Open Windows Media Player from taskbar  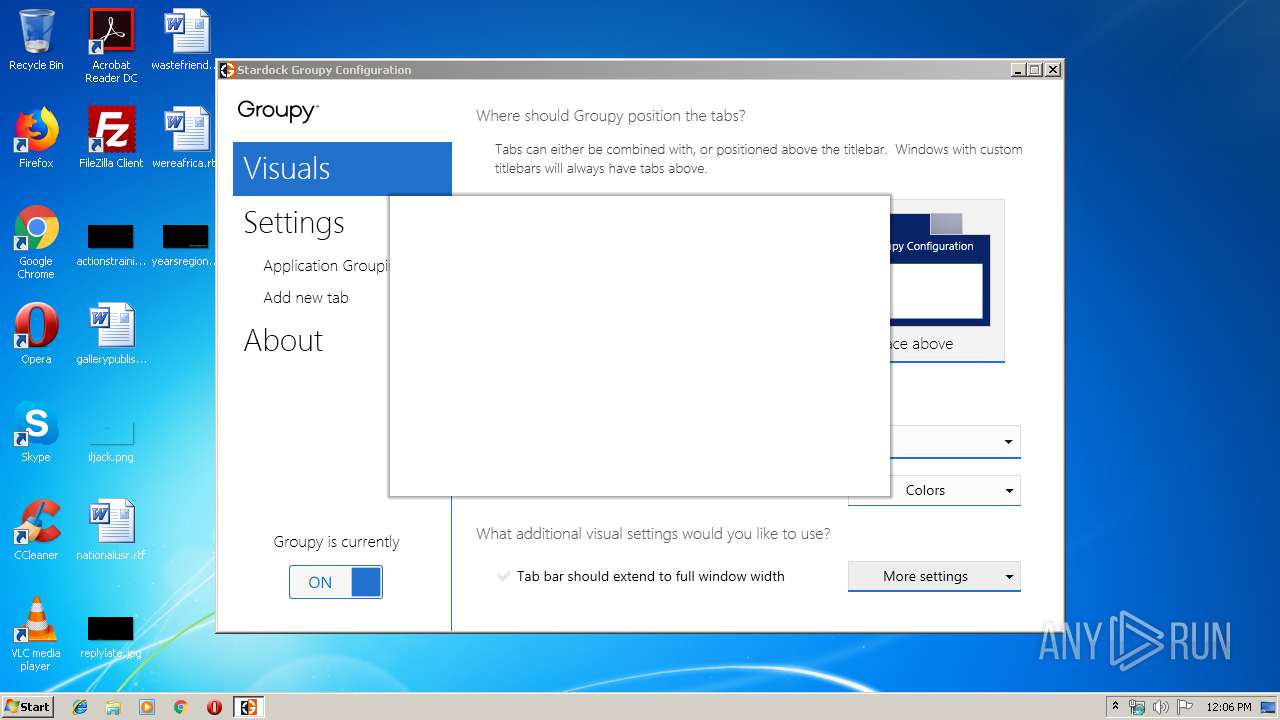[147, 707]
